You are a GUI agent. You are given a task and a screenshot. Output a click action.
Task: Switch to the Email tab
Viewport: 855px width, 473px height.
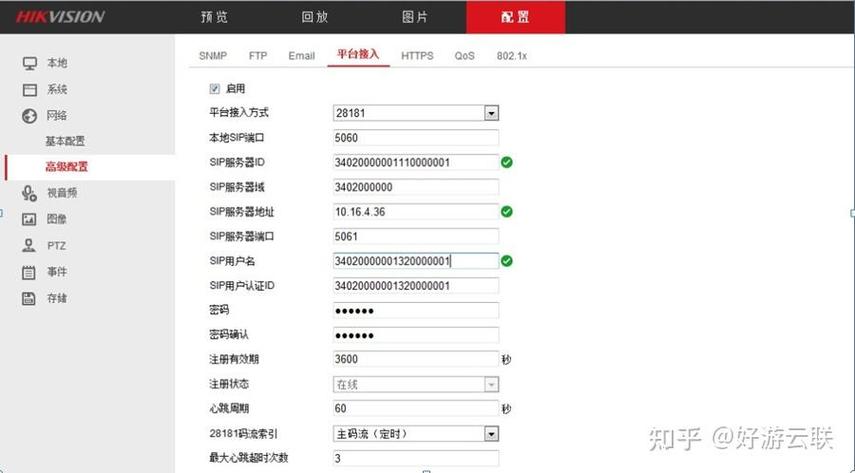pos(302,56)
